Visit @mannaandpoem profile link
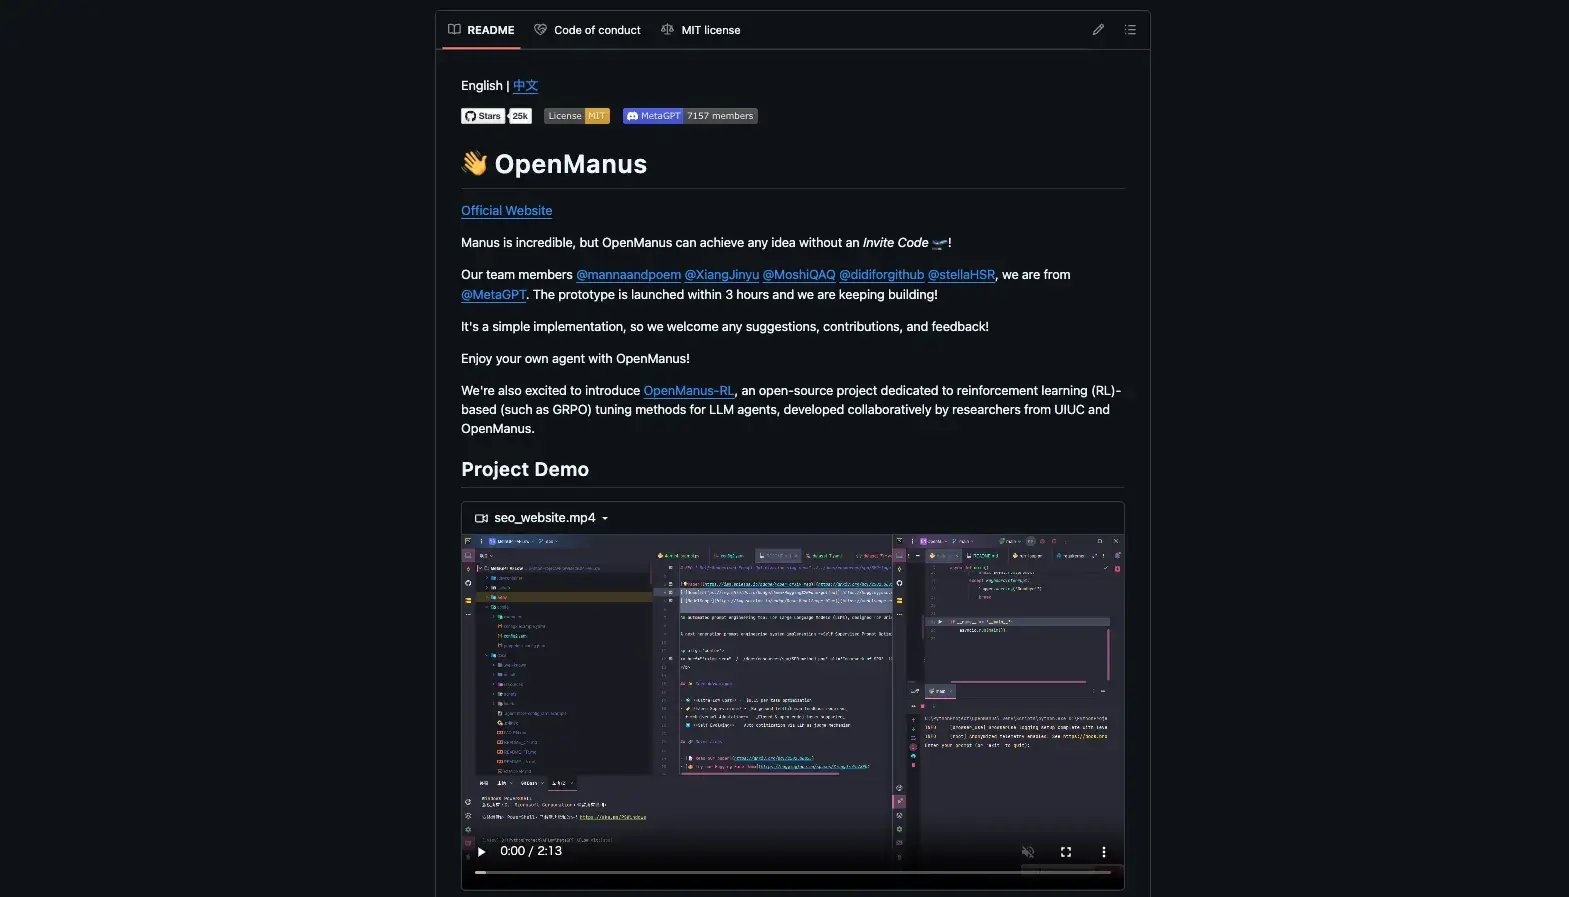The height and width of the screenshot is (897, 1569). pyautogui.click(x=628, y=275)
